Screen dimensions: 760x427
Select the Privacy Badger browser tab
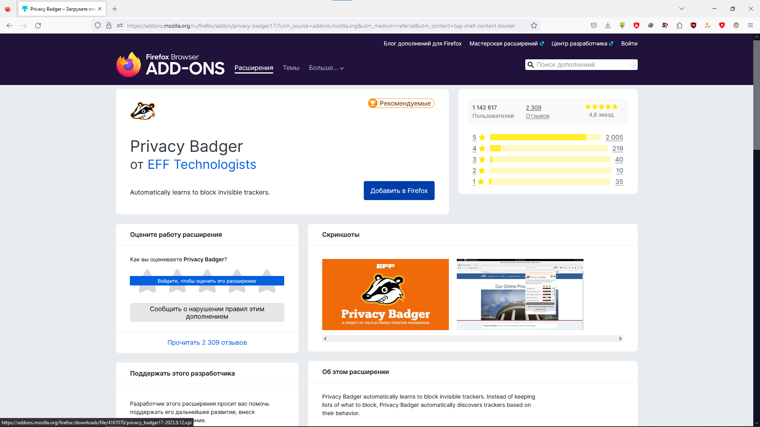point(62,9)
